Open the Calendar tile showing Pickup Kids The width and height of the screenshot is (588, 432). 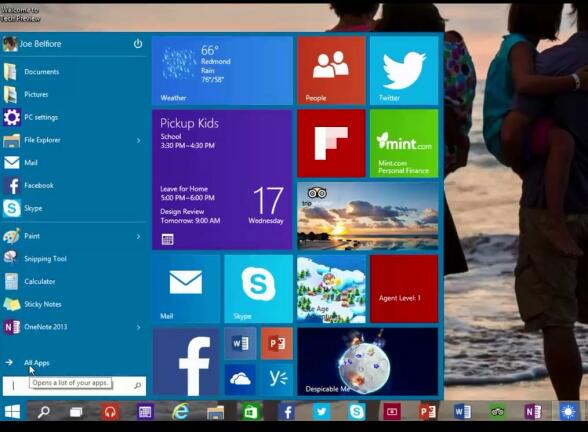[x=222, y=180]
